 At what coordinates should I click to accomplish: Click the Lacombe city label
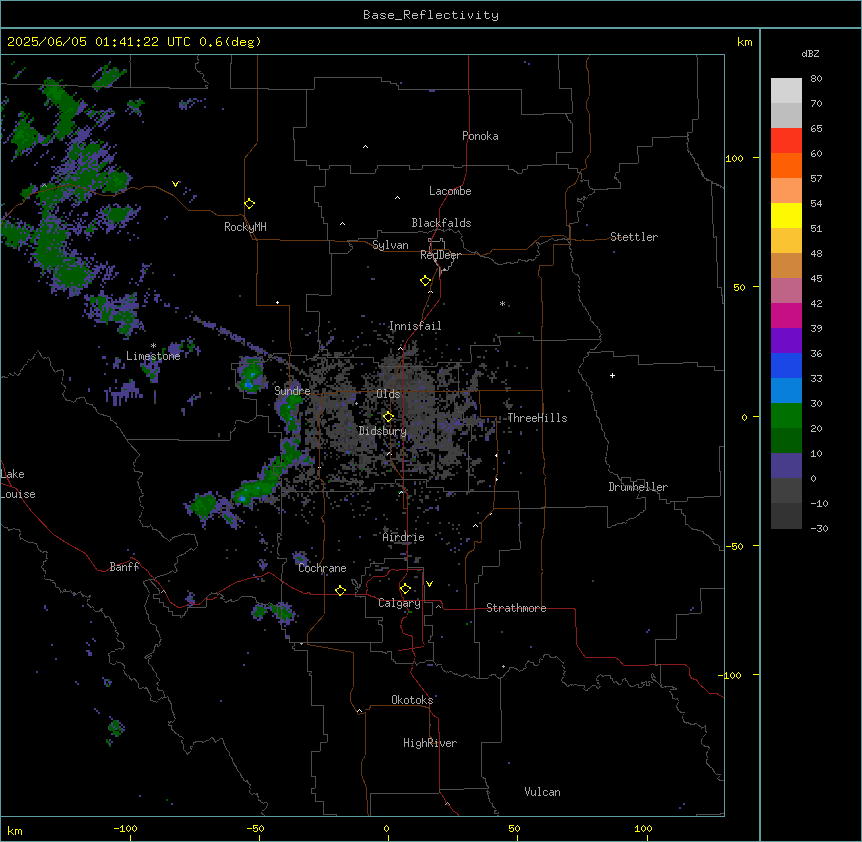pos(450,191)
